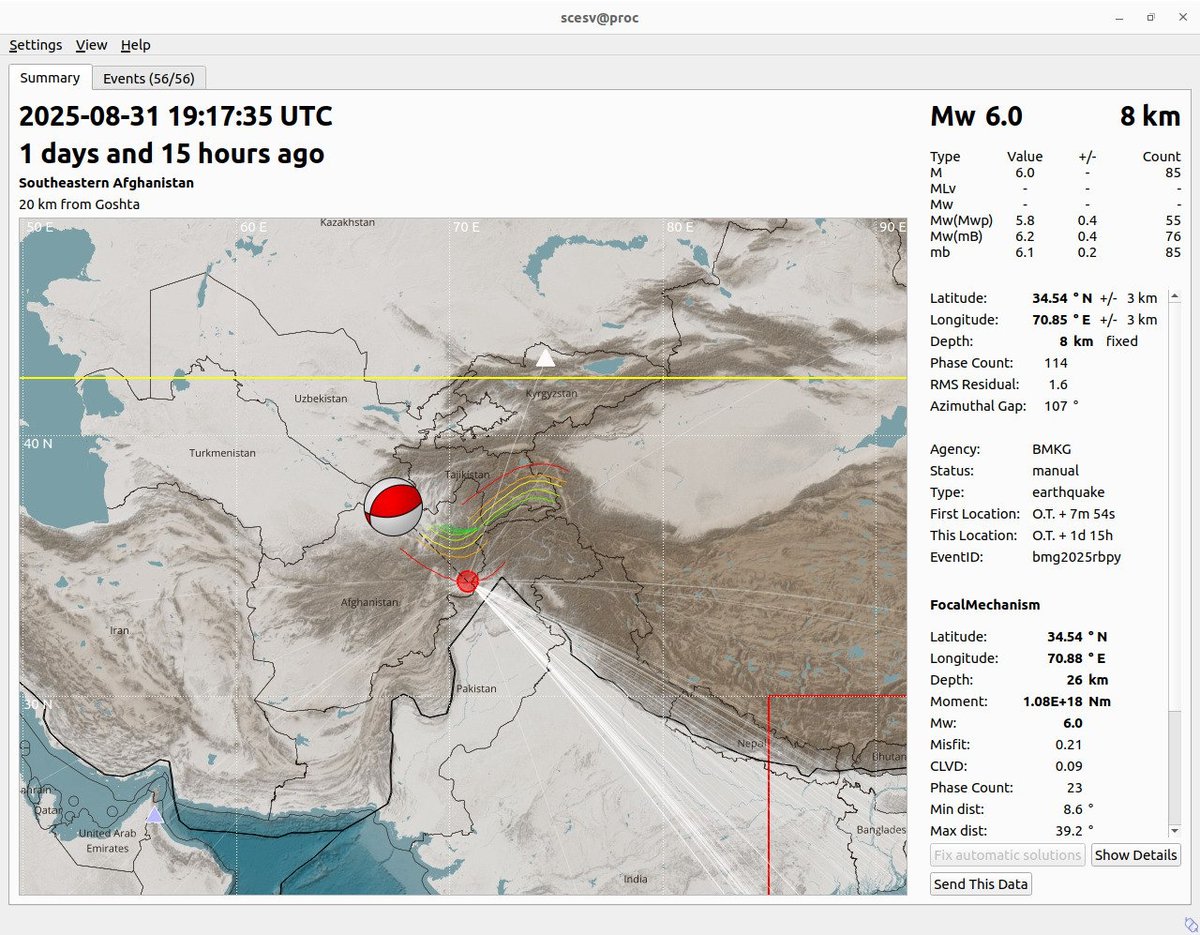Open the Help menu
Viewport: 1200px width, 935px height.
coord(135,45)
